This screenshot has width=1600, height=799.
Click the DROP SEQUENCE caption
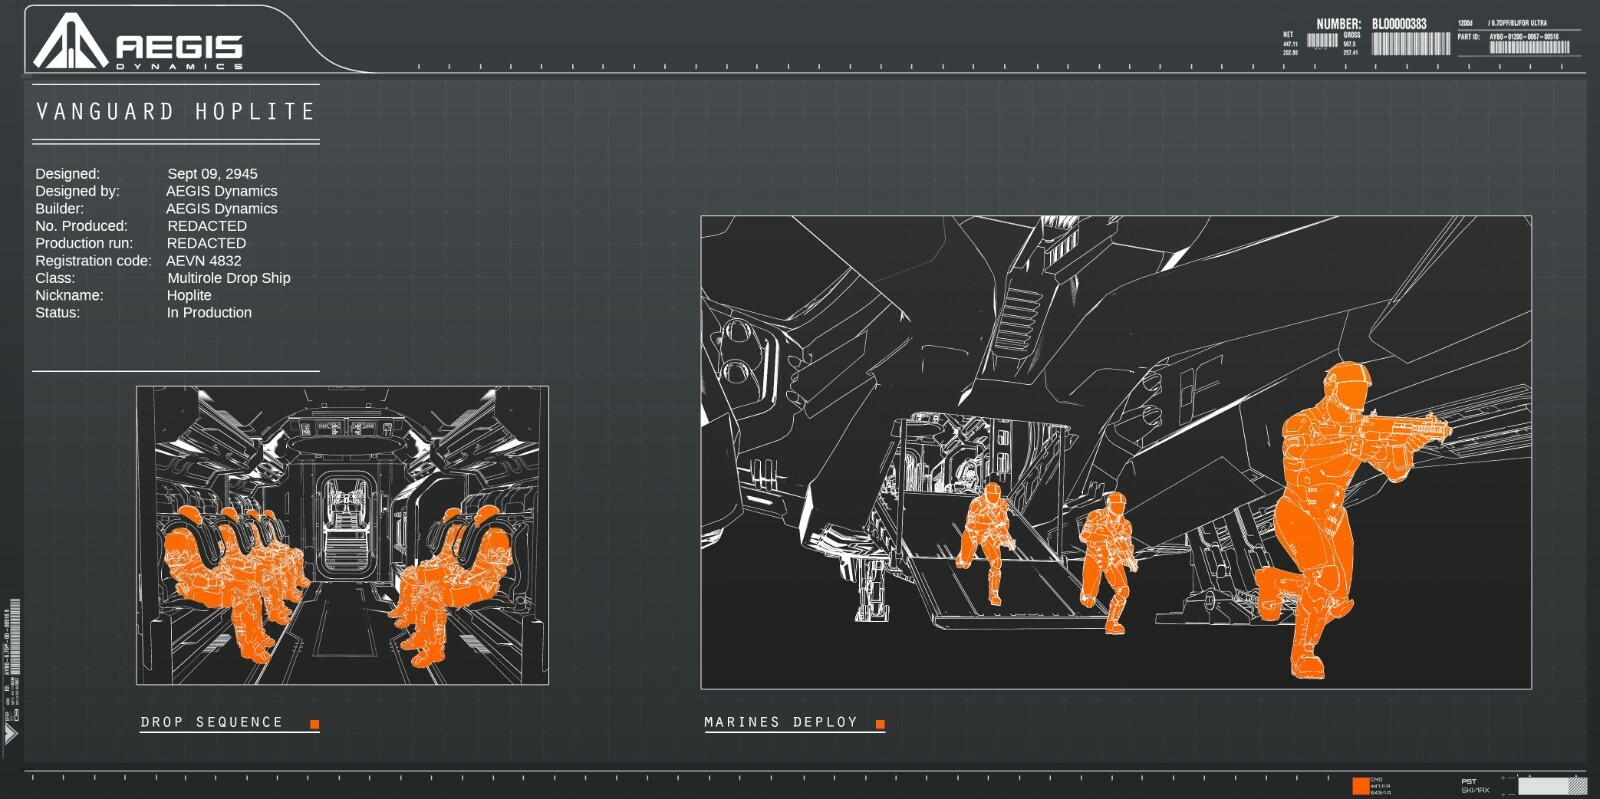point(212,722)
